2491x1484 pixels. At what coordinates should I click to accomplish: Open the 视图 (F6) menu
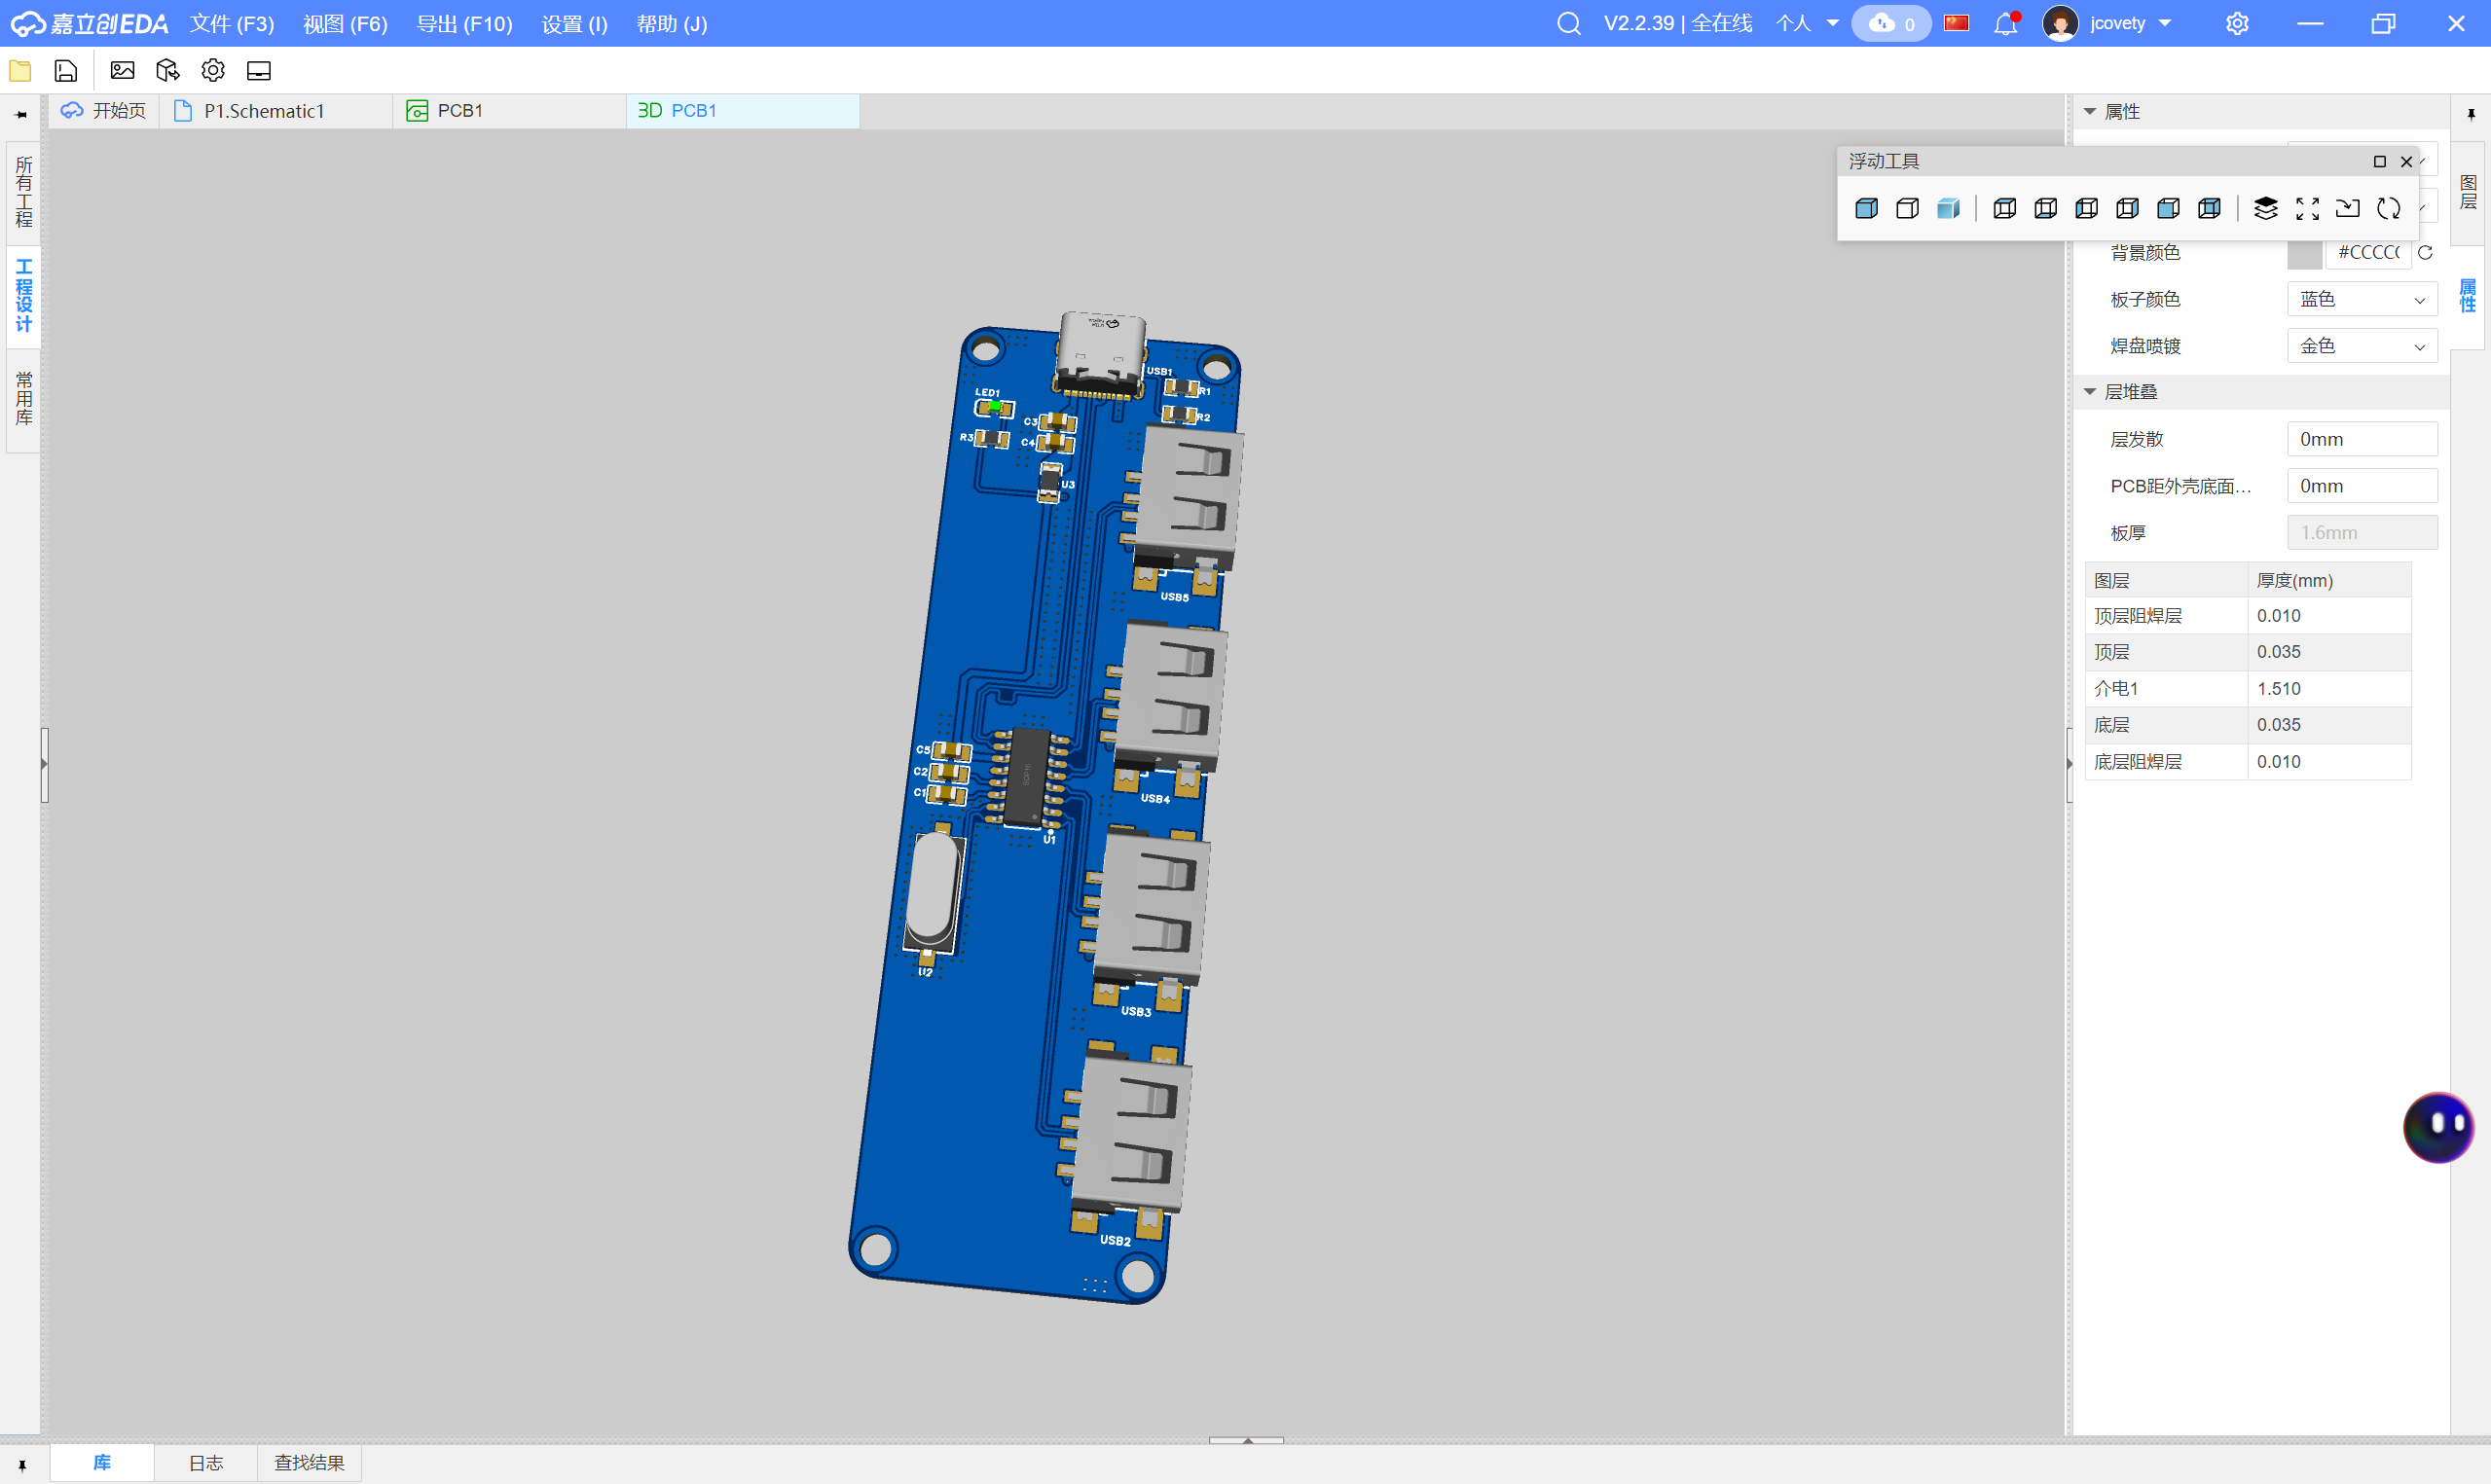[345, 23]
